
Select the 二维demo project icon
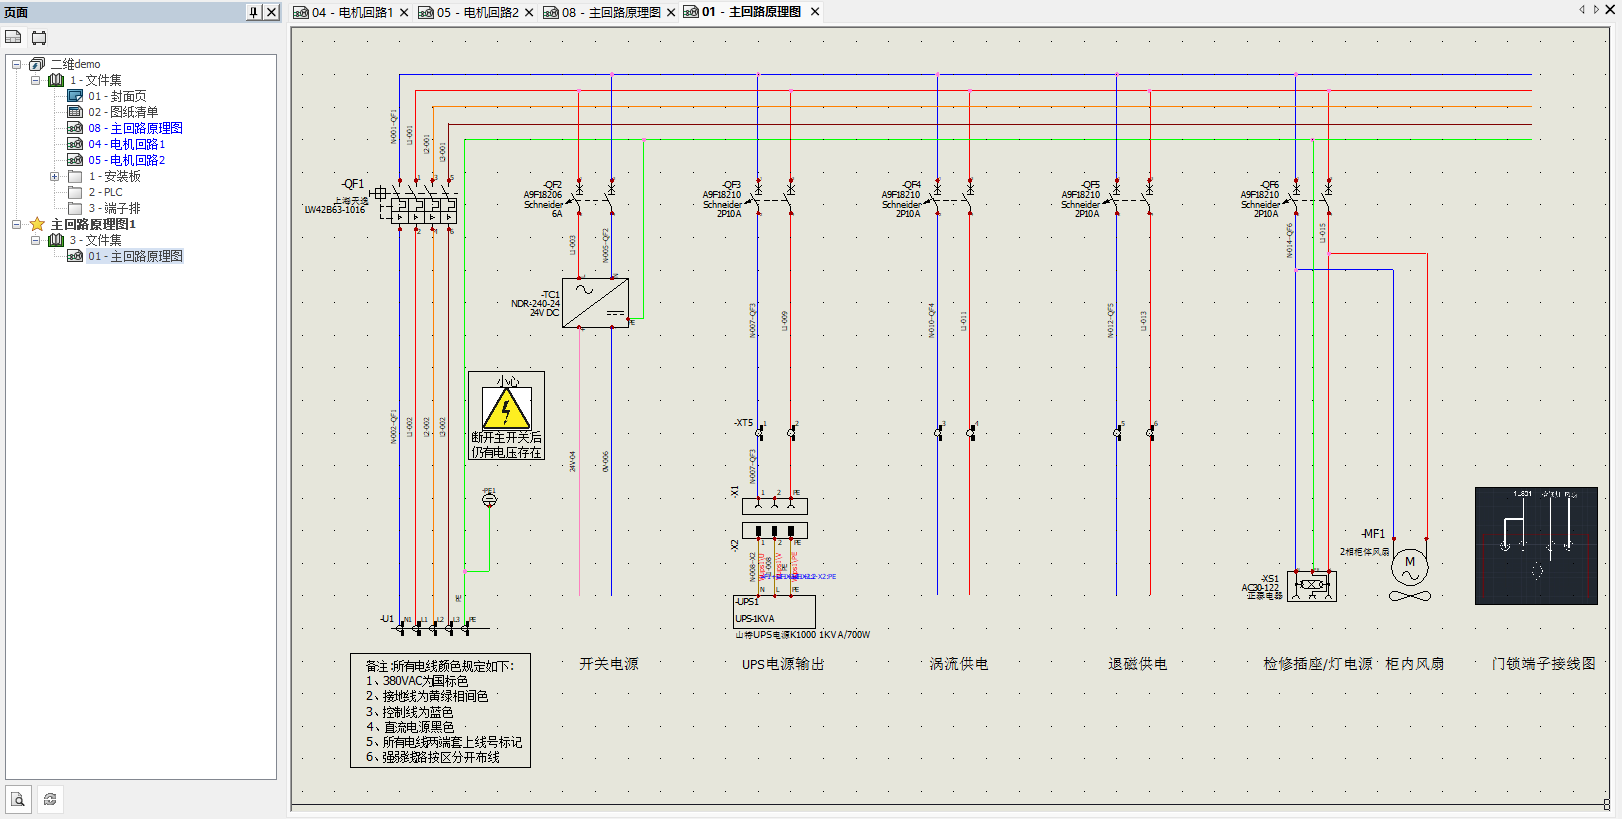37,64
